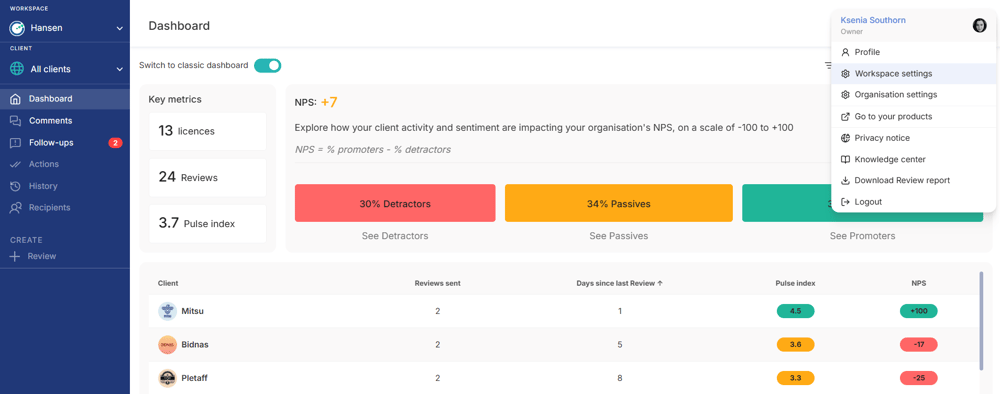Open Recipients in the sidebar
The height and width of the screenshot is (394, 1000).
[65, 208]
